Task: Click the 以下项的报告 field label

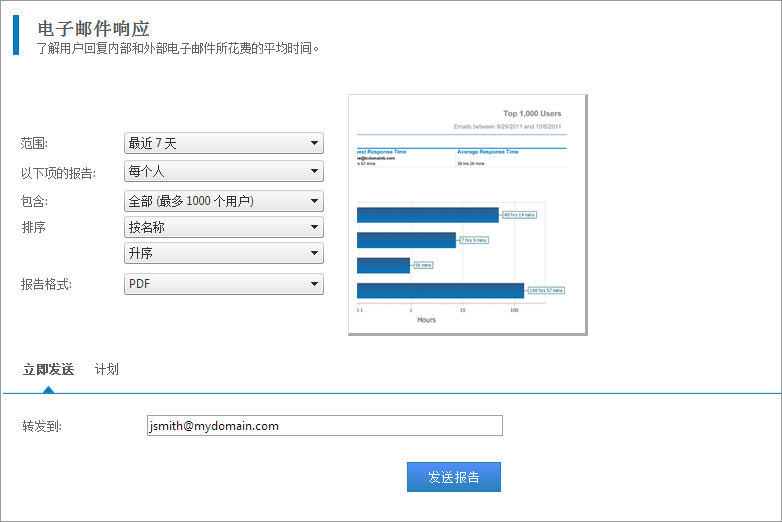Action: (x=58, y=173)
